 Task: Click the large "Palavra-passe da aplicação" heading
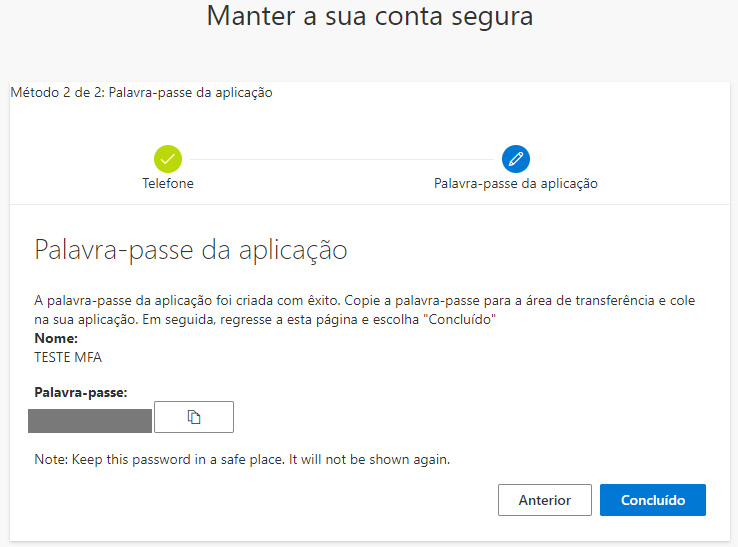[x=191, y=250]
